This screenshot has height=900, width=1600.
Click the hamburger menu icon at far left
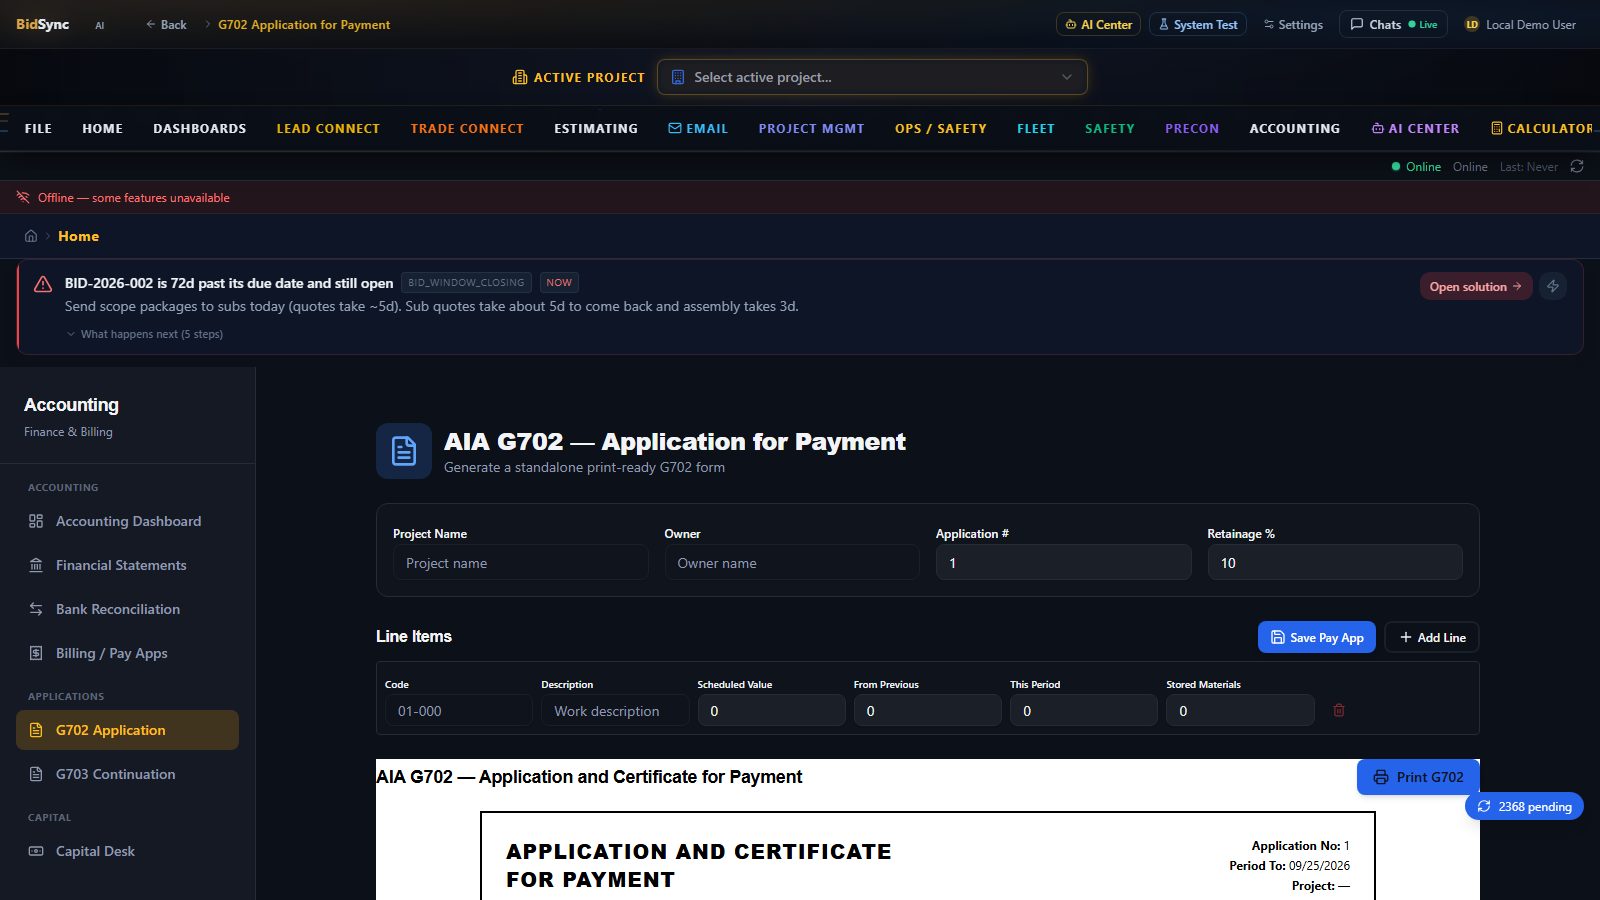tap(4, 123)
